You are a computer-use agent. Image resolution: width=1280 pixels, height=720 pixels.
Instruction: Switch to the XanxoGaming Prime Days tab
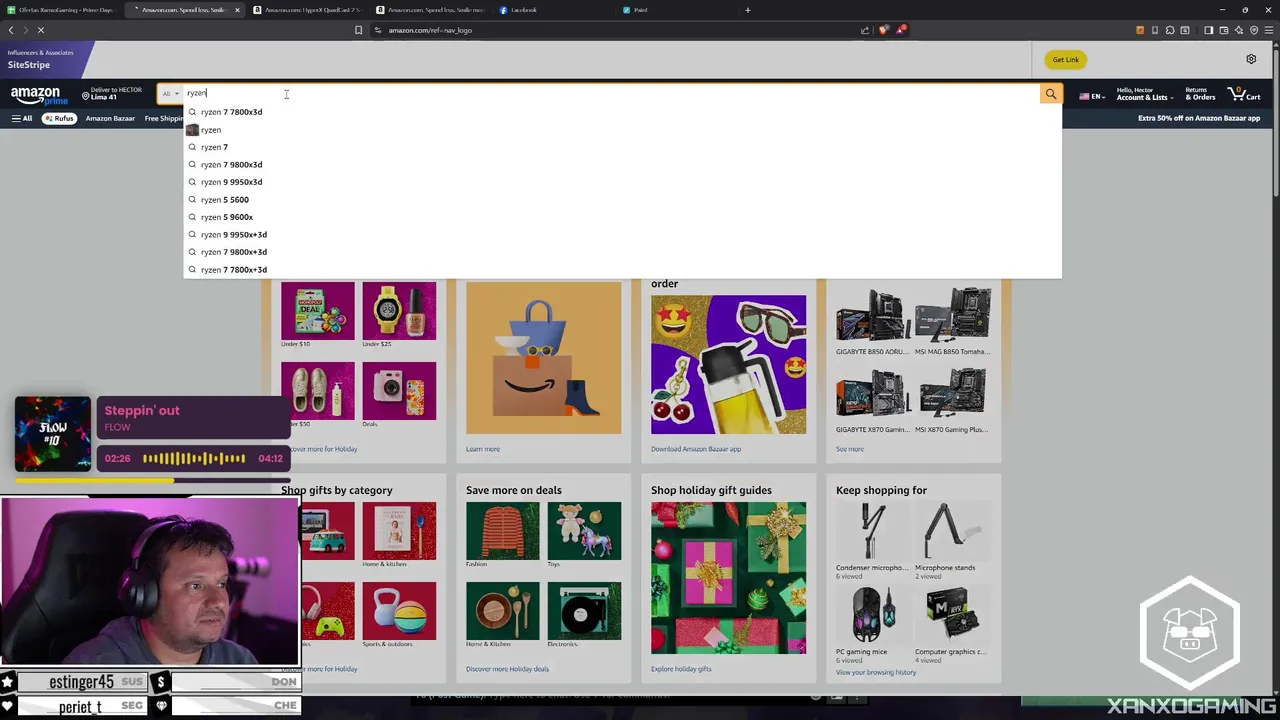pyautogui.click(x=60, y=10)
